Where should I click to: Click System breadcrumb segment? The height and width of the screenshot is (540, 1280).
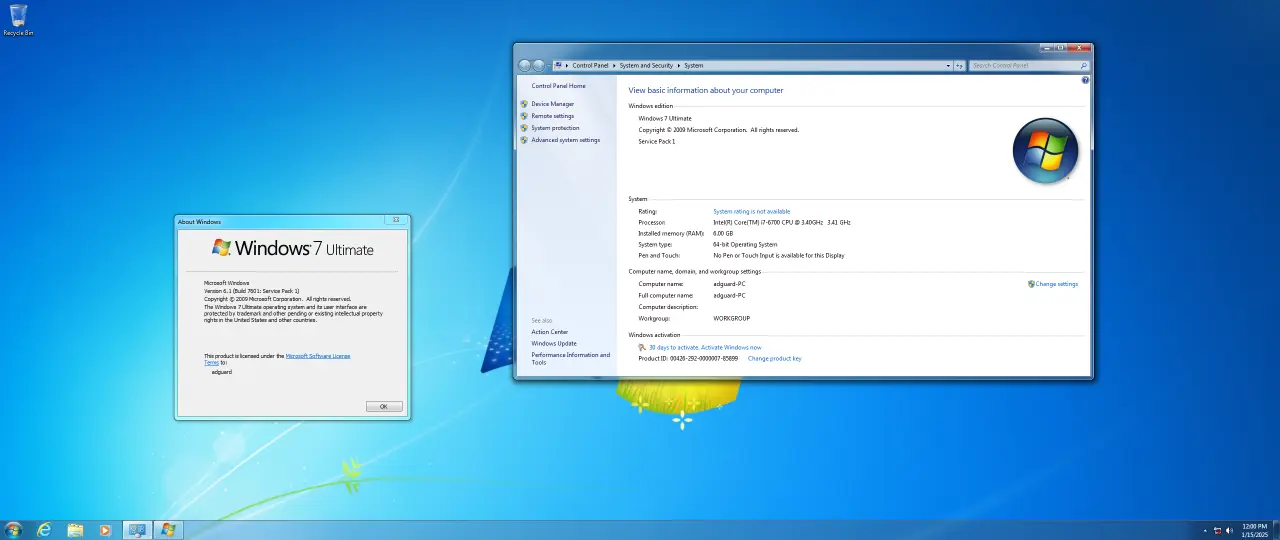click(694, 65)
